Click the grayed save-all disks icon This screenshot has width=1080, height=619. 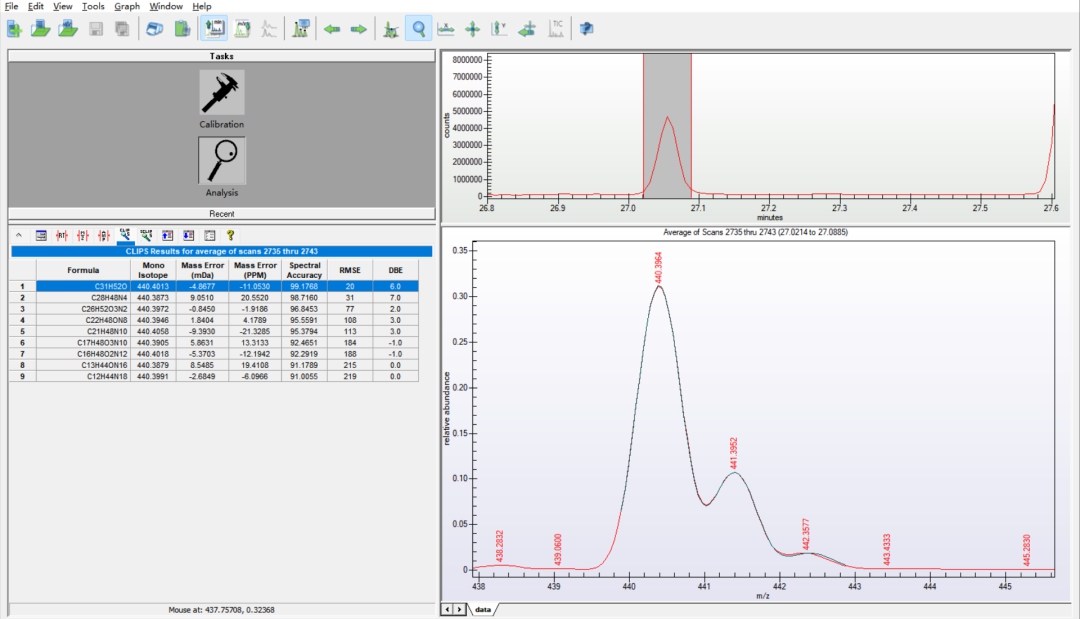(x=122, y=29)
